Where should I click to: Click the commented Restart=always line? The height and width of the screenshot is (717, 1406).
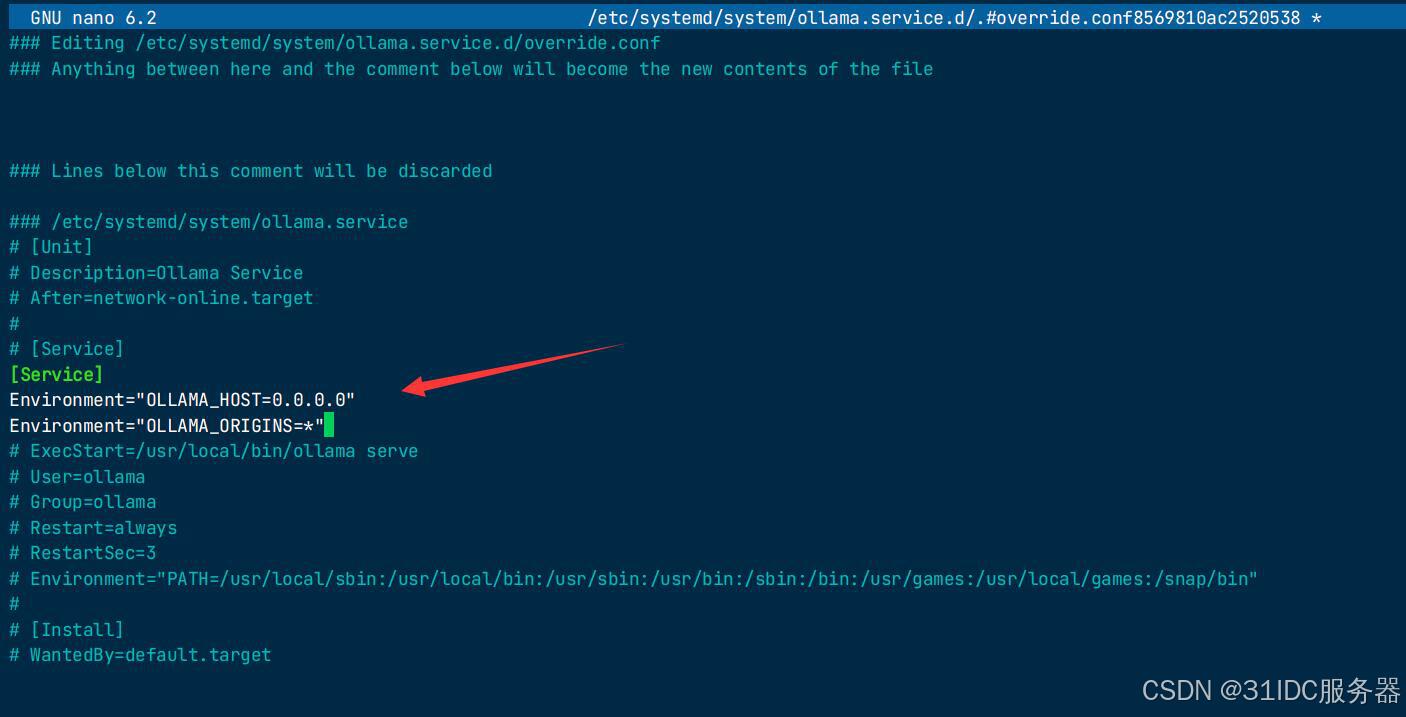coord(93,528)
